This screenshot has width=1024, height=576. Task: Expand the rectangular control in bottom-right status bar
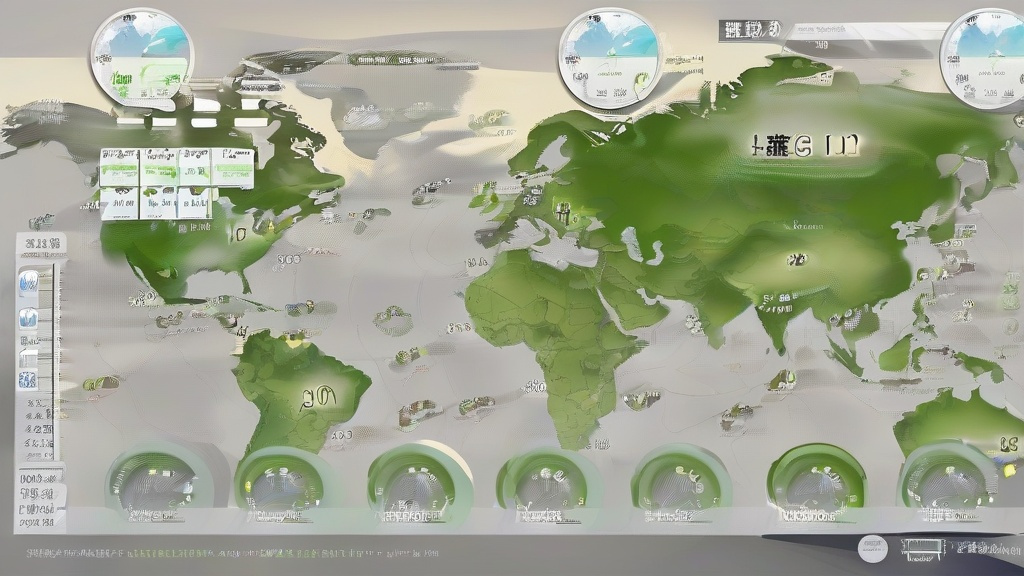point(922,546)
